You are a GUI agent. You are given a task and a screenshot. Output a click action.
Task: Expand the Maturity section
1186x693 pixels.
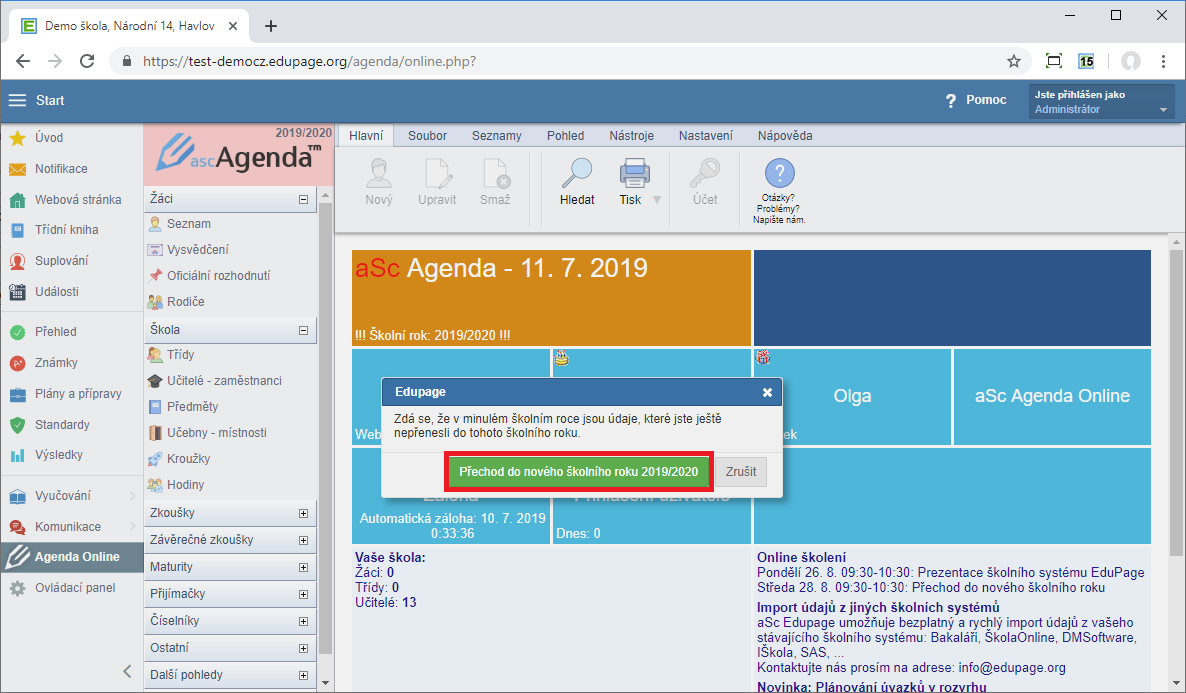pyautogui.click(x=303, y=568)
